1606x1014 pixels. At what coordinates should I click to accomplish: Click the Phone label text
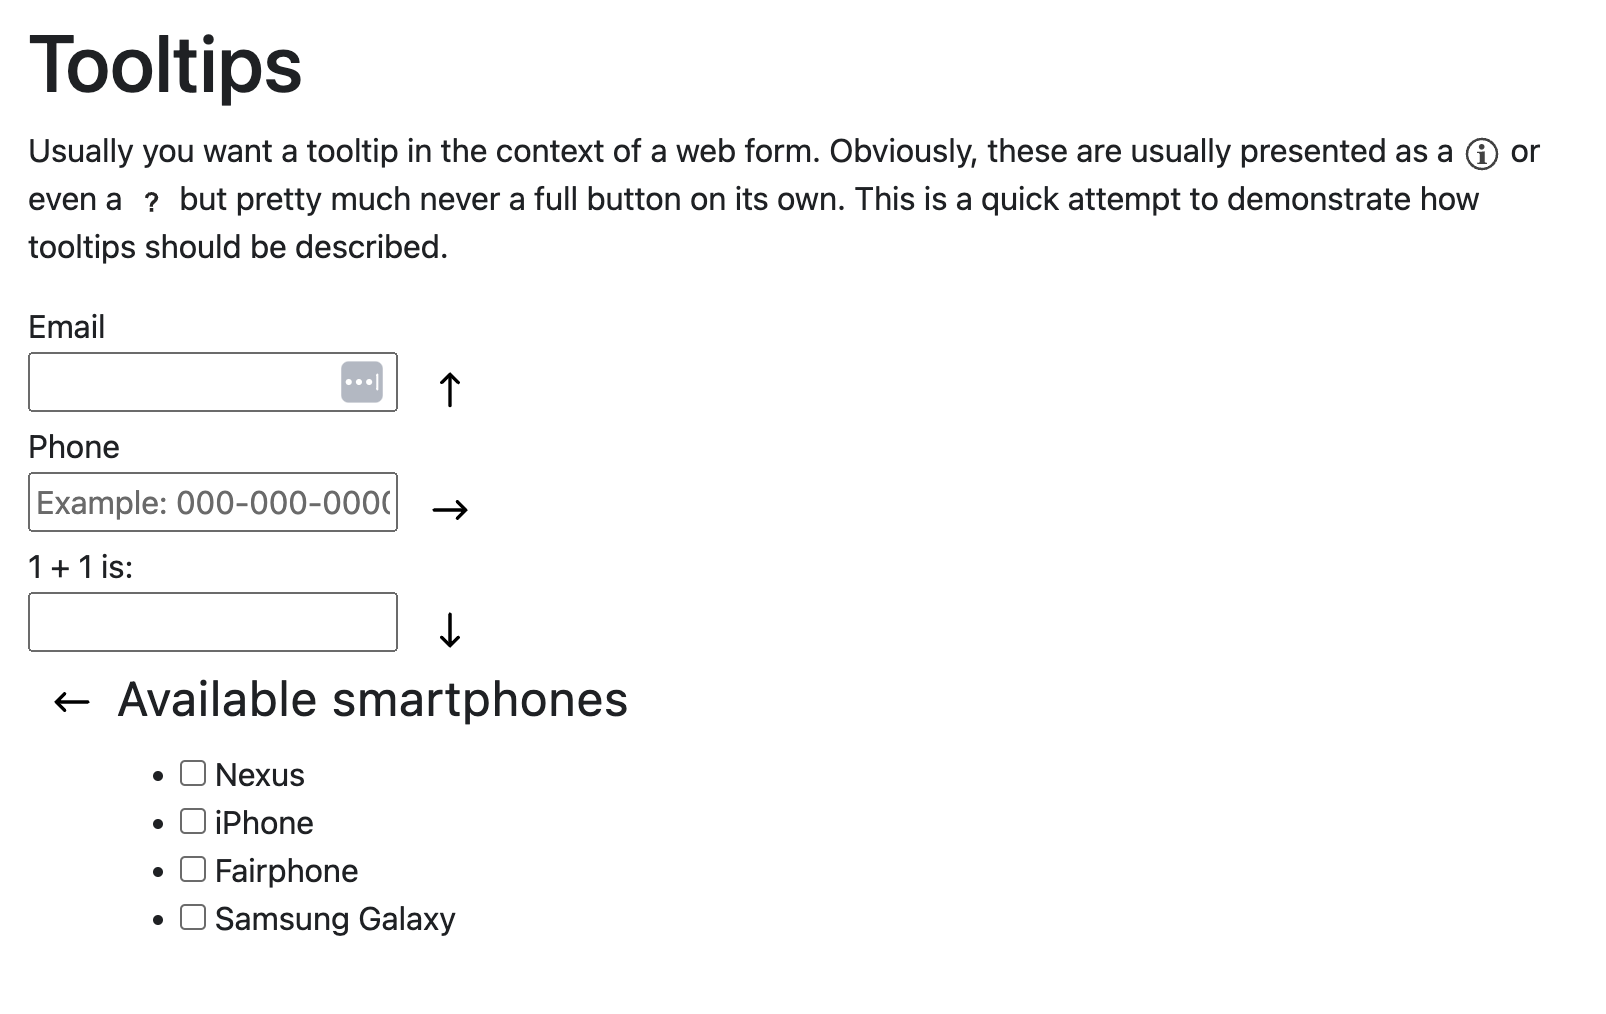(73, 447)
